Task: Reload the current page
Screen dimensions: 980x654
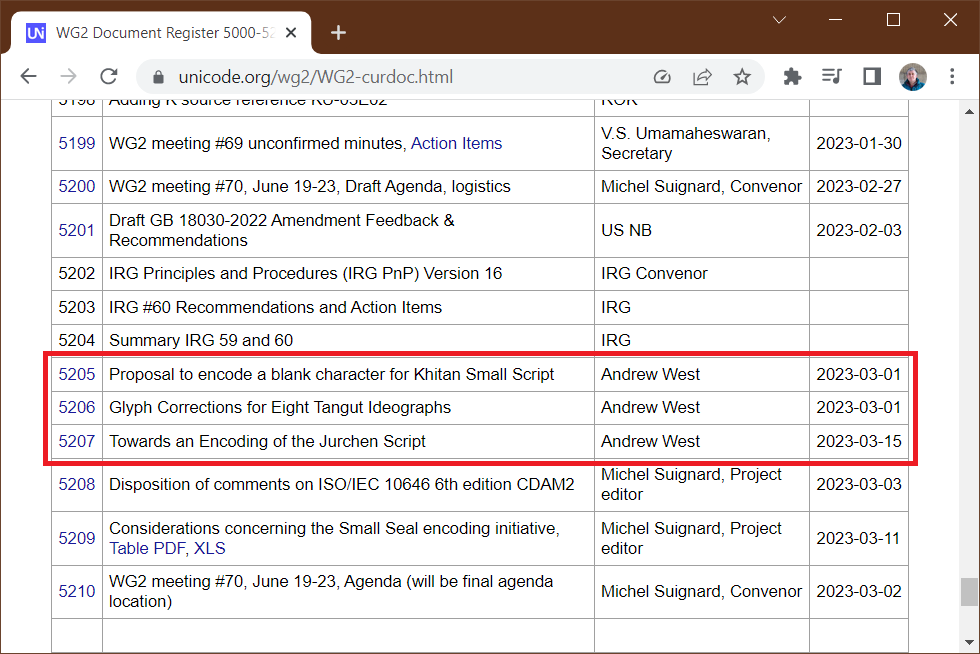Action: [109, 76]
